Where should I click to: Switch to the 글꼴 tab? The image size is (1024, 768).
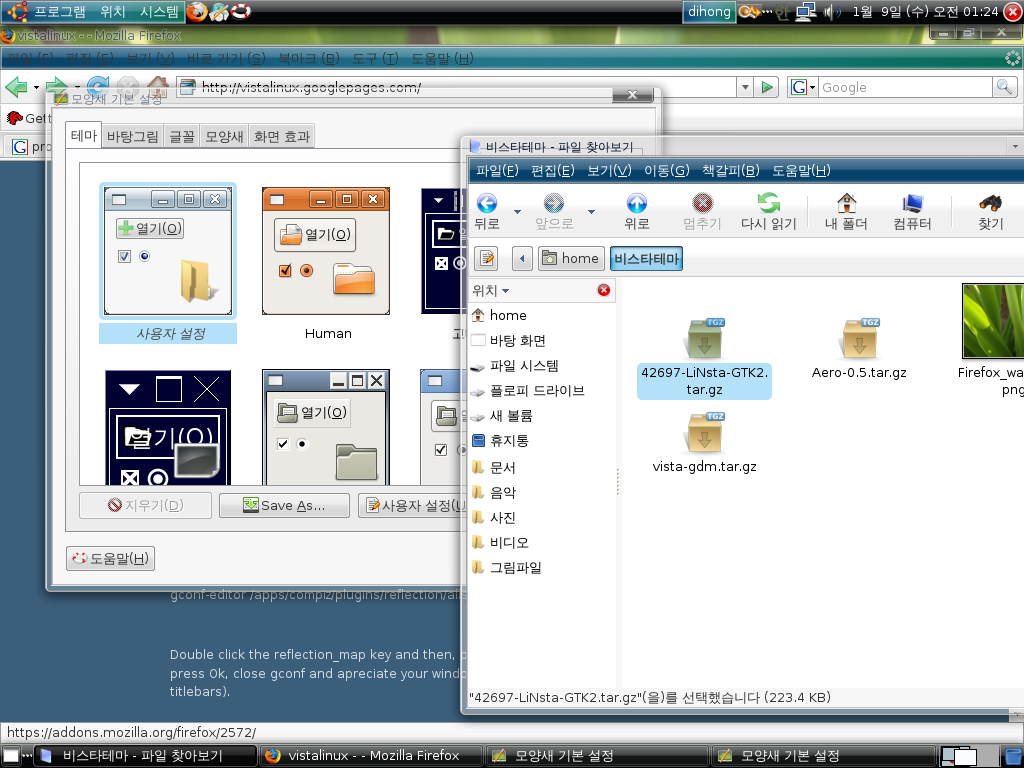click(x=182, y=136)
